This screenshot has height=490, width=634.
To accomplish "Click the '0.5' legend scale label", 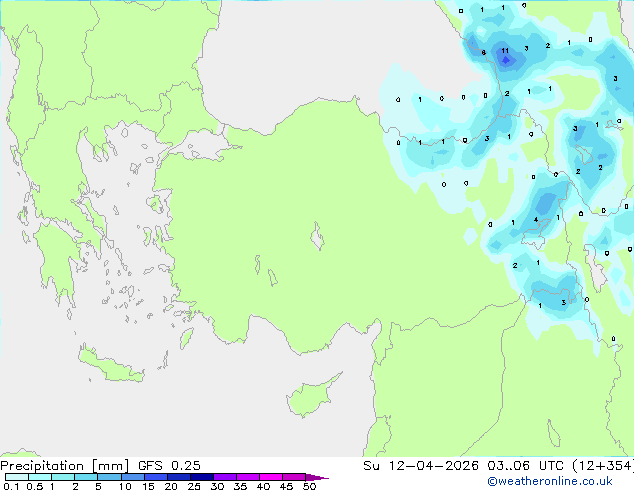I will (x=35, y=486).
